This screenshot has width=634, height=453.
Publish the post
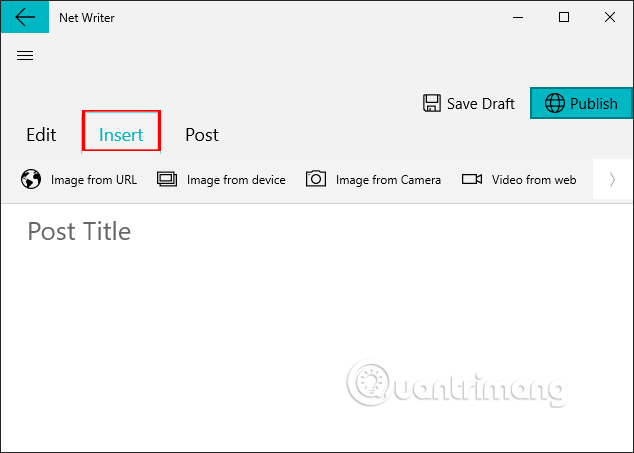[581, 103]
